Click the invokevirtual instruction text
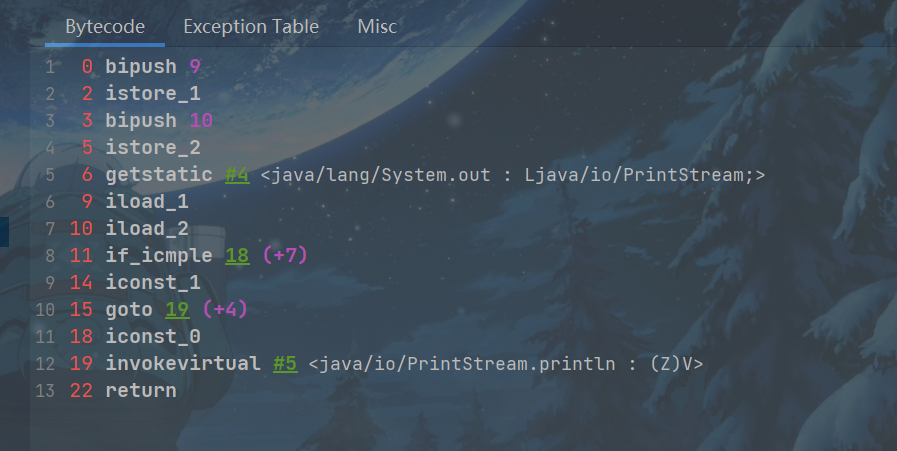 [182, 364]
